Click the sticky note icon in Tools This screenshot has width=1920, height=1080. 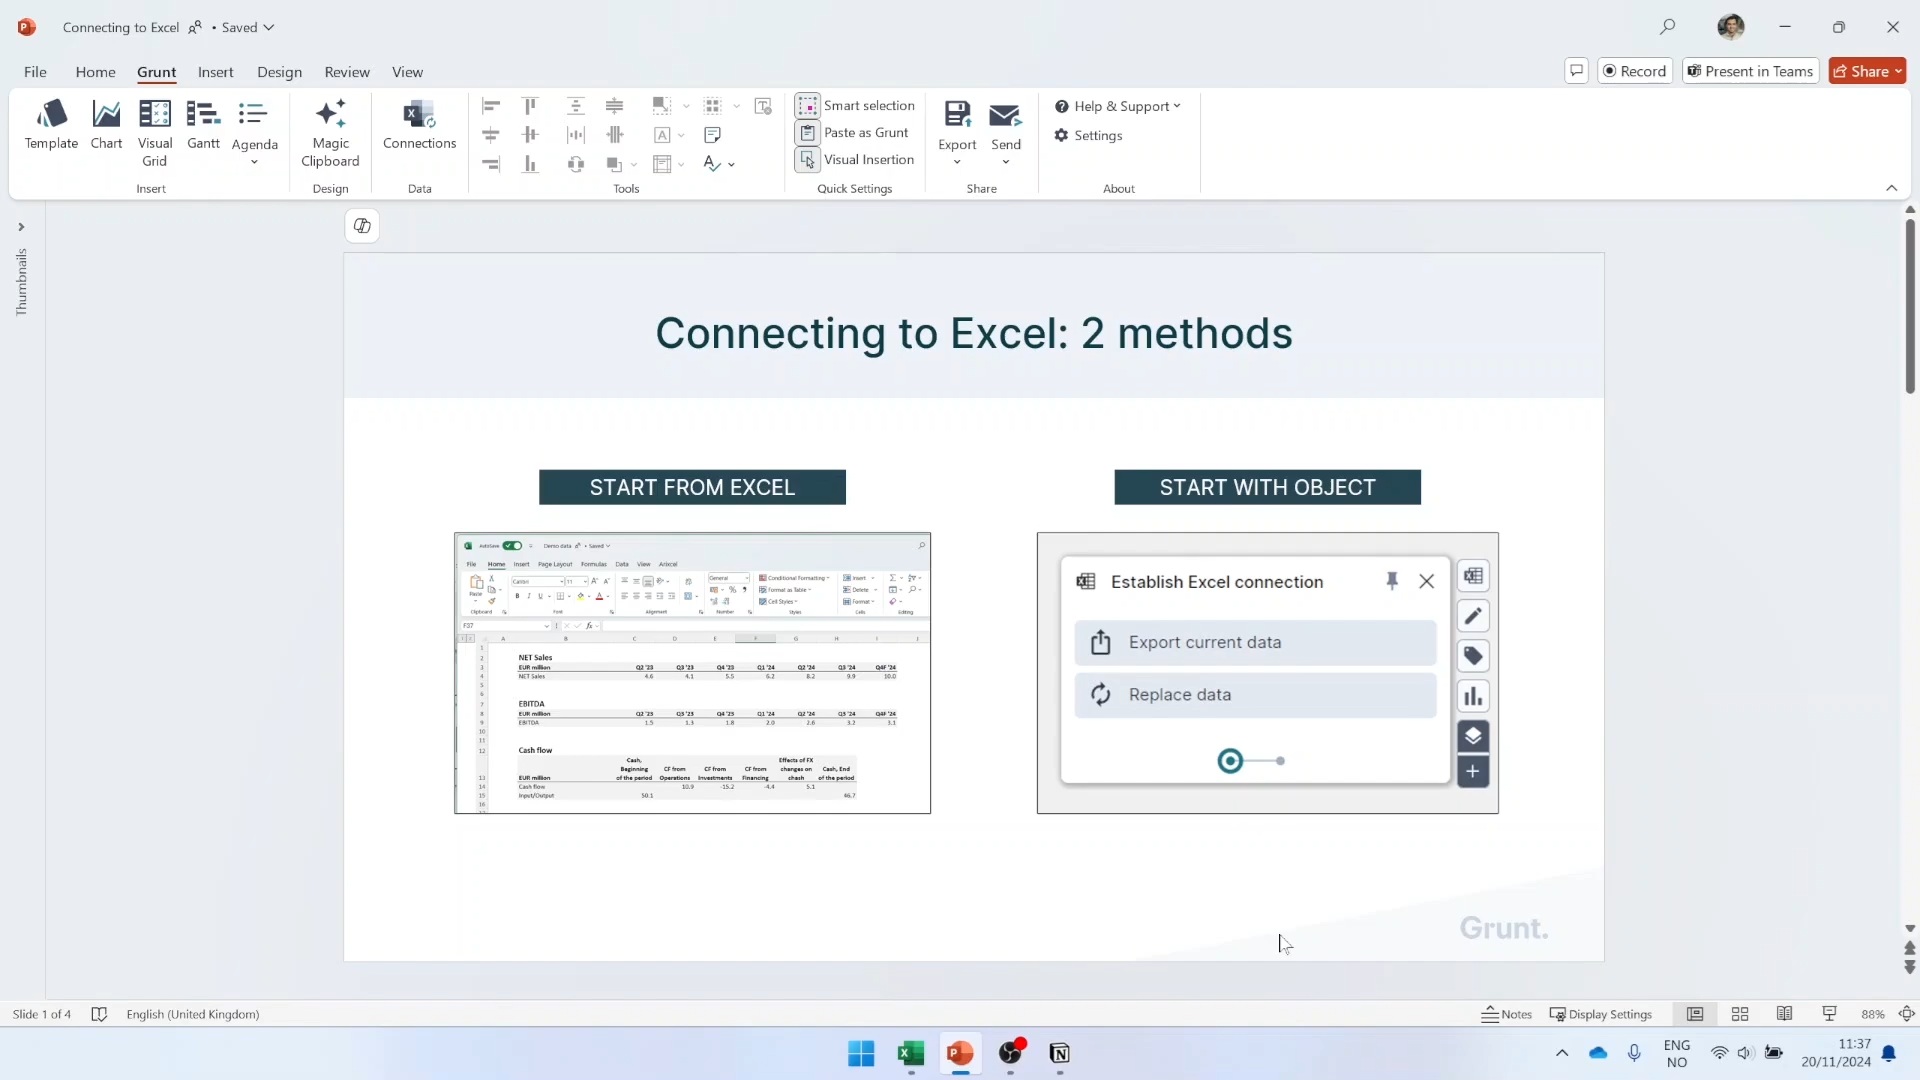tap(713, 135)
